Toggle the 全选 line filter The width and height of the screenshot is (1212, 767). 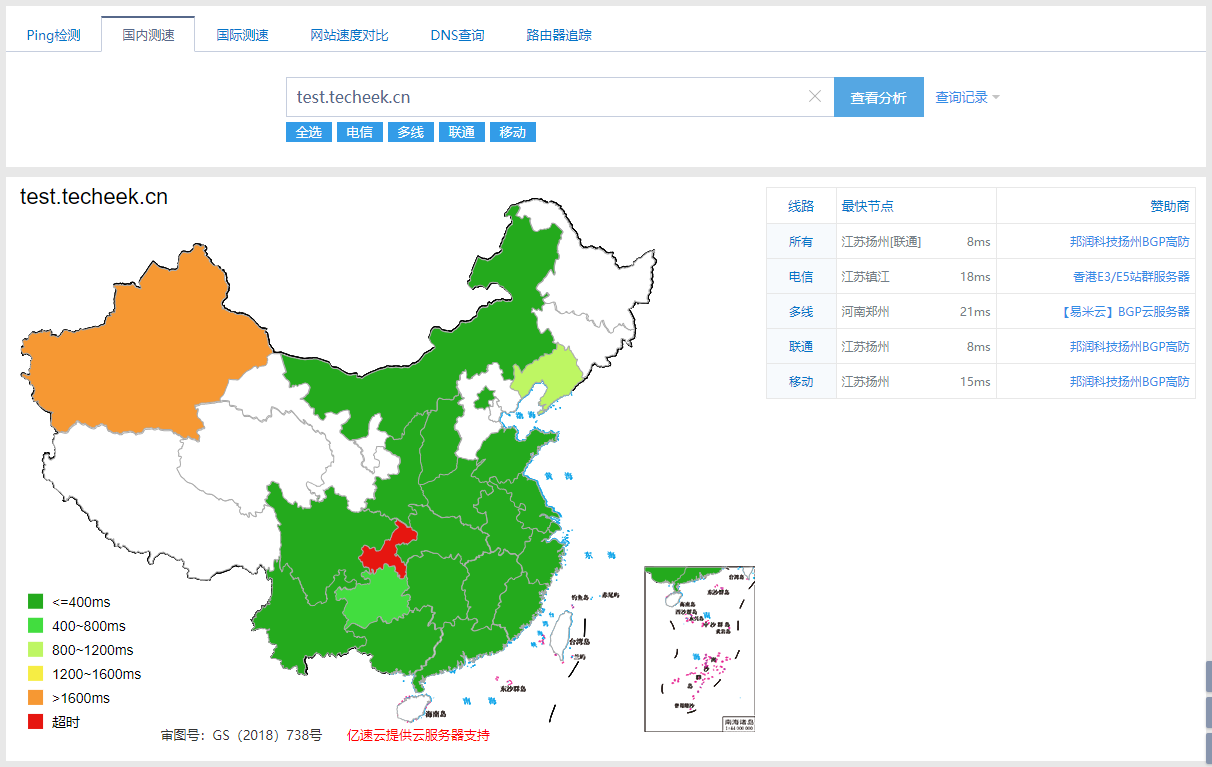[309, 132]
